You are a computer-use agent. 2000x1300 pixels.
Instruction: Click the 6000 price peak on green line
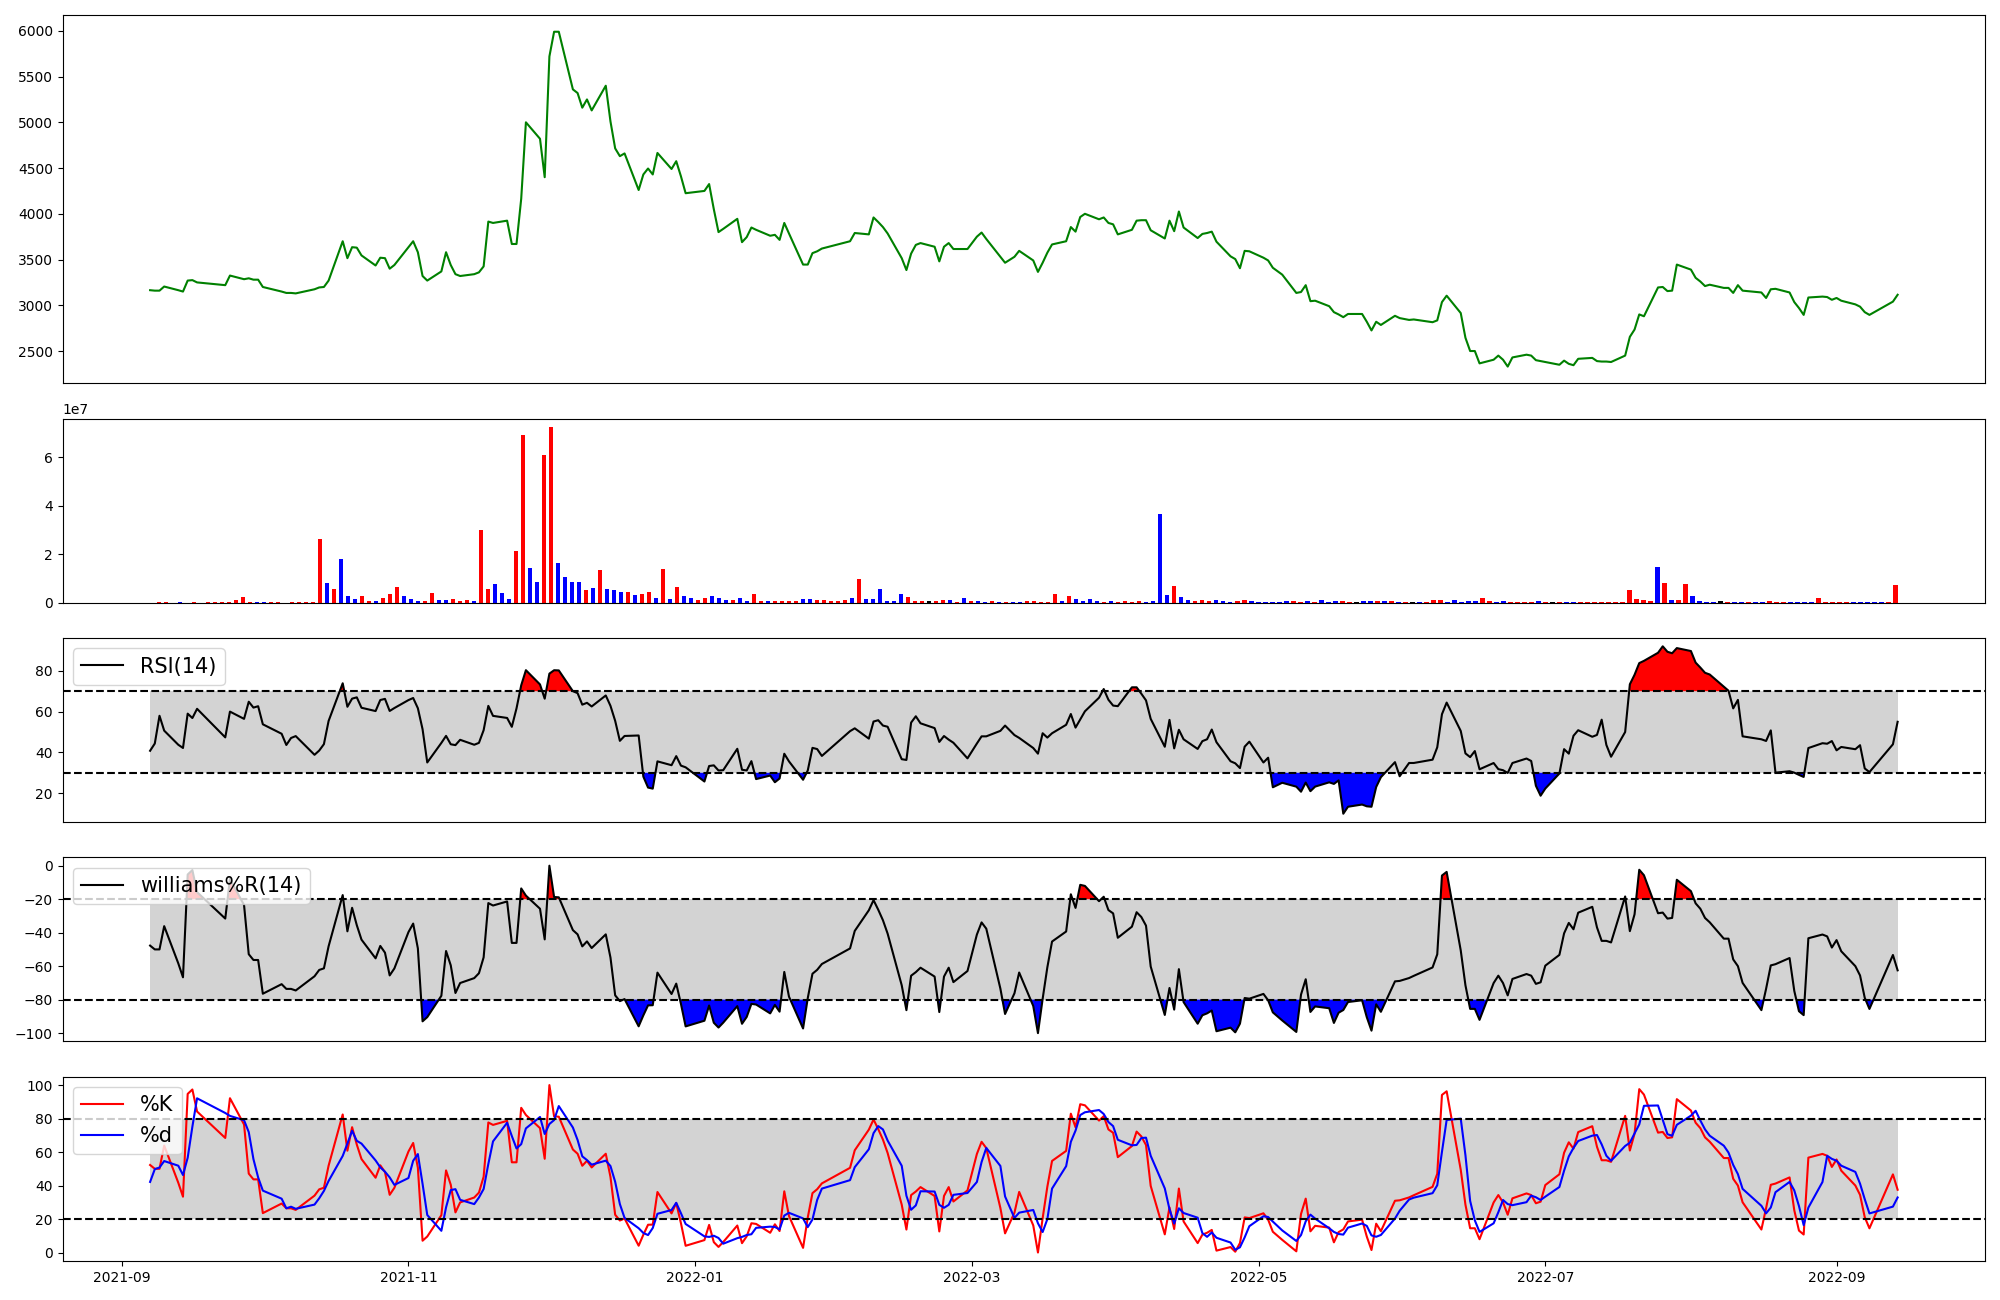556,33
